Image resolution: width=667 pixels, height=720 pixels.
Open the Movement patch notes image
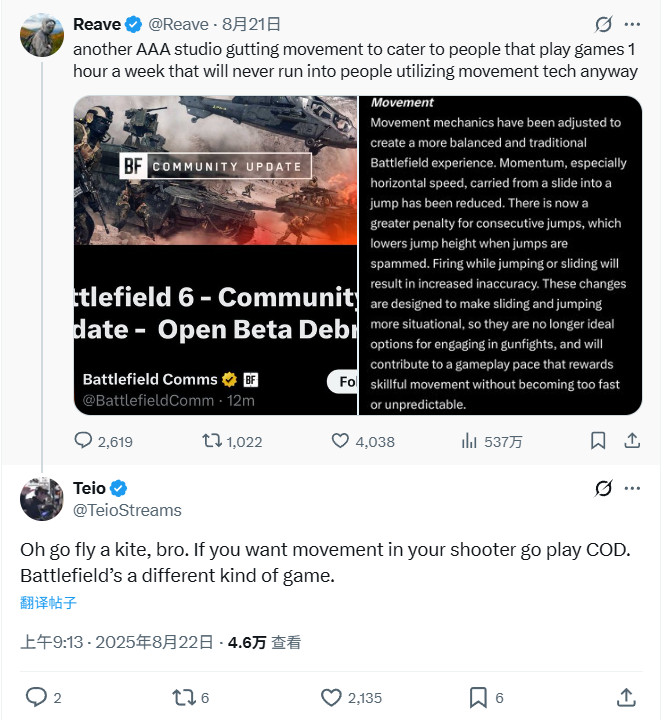coord(500,255)
